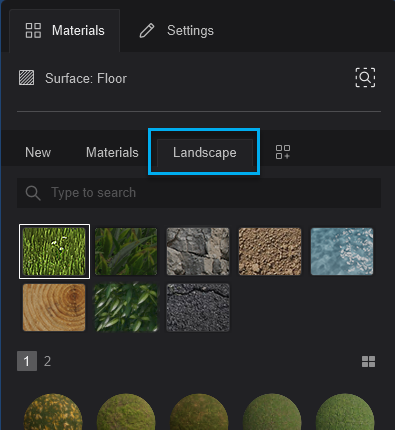Screen dimensions: 395x430
Task: Choose the dark cracked asphalt thumbnail
Action: point(198,307)
